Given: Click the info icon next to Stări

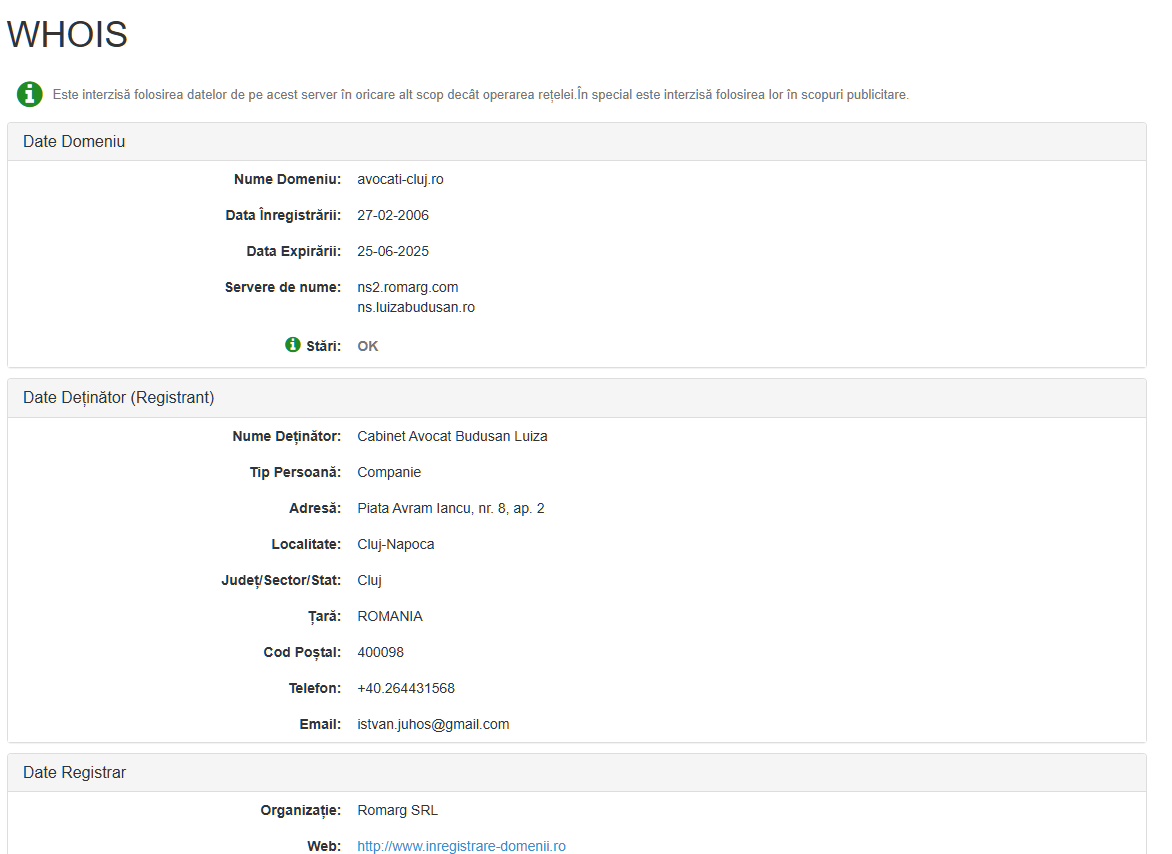Looking at the screenshot, I should [293, 345].
